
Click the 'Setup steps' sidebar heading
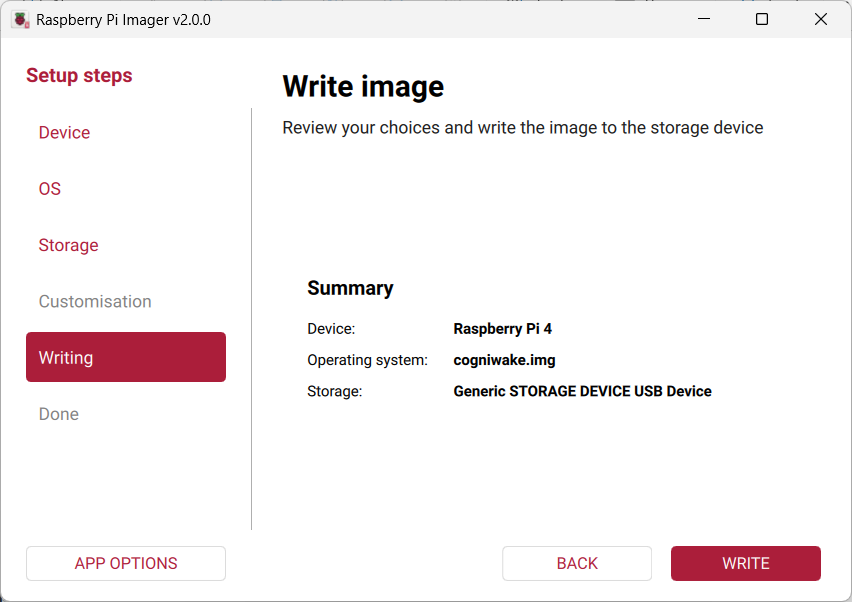[x=79, y=75]
